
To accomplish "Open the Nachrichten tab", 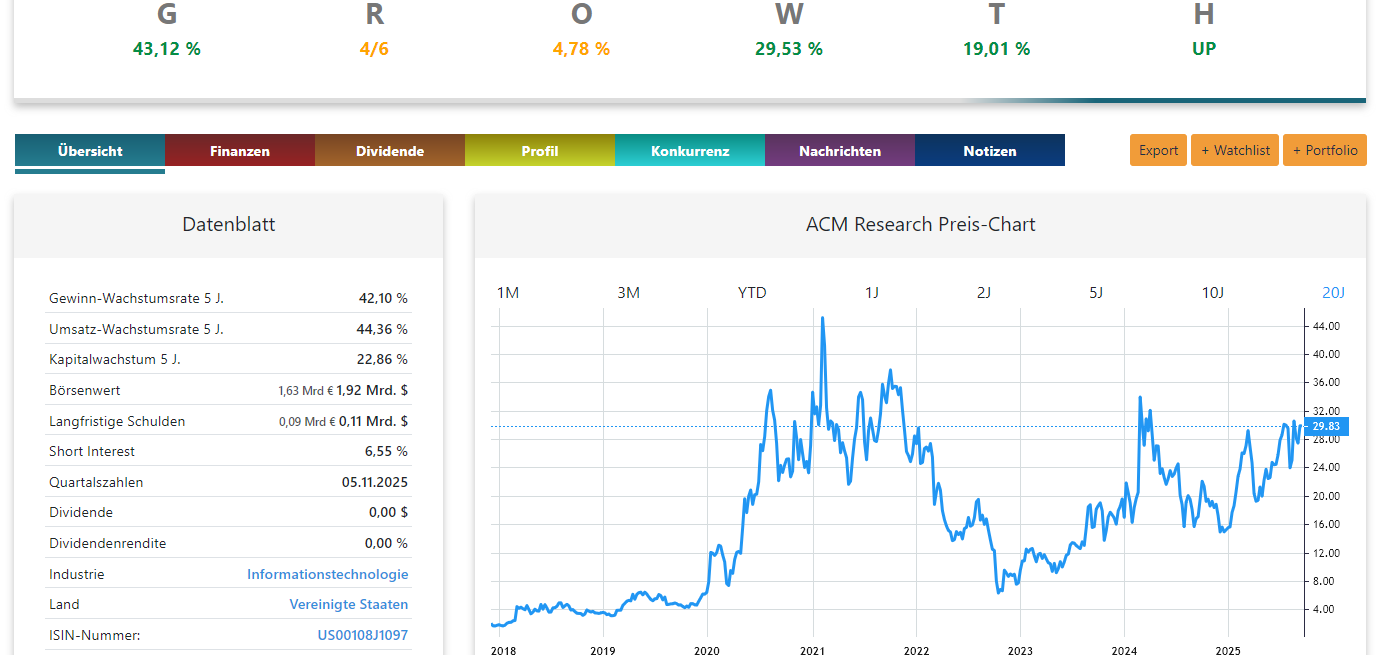I will (840, 151).
